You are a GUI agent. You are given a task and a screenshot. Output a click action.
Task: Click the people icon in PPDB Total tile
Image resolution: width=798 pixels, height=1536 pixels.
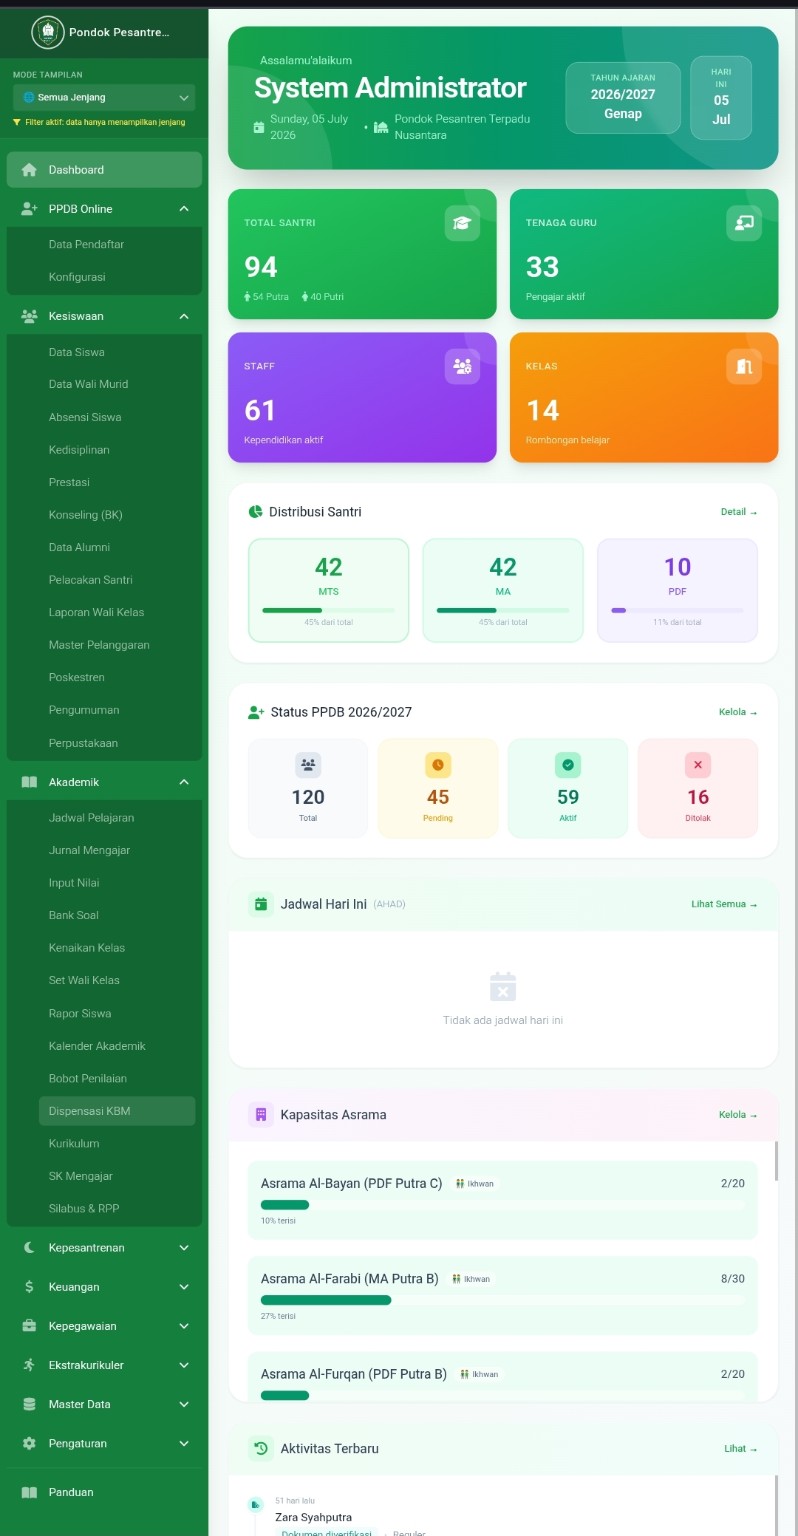pyautogui.click(x=308, y=765)
